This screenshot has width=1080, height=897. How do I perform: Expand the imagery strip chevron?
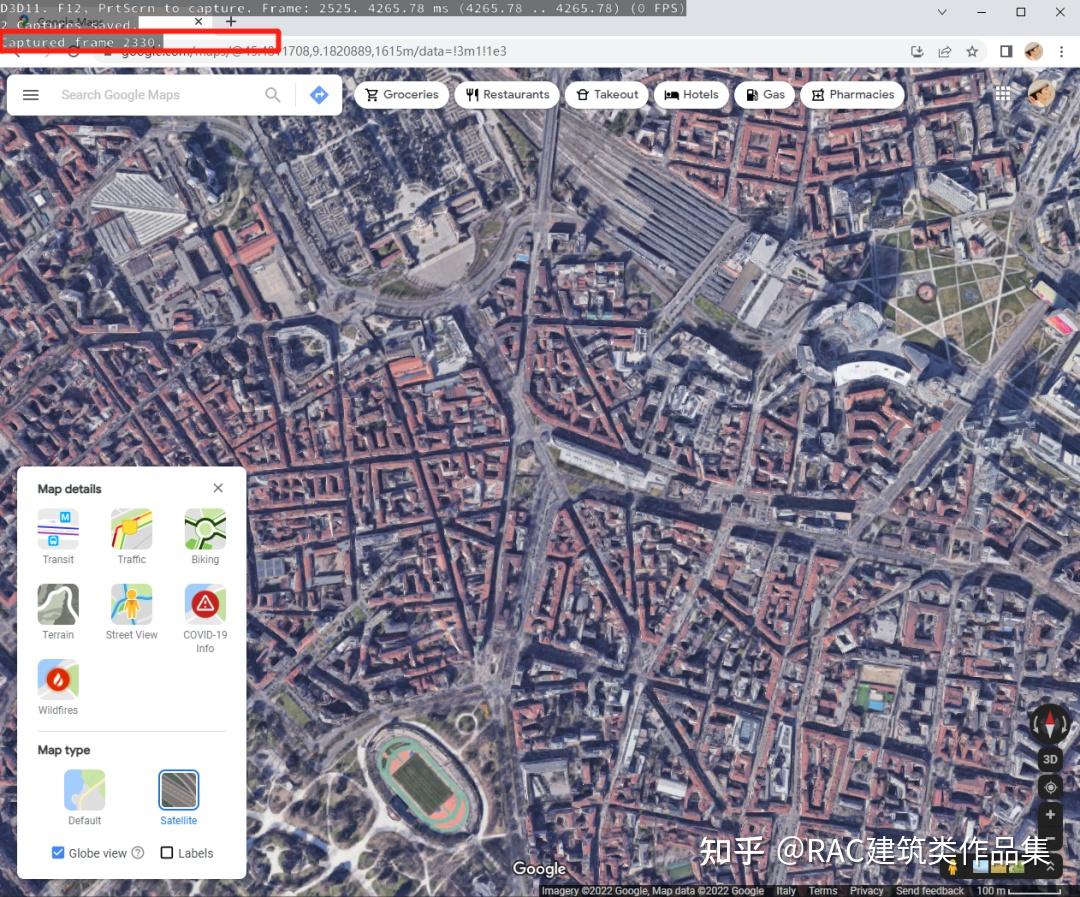[x=1050, y=868]
